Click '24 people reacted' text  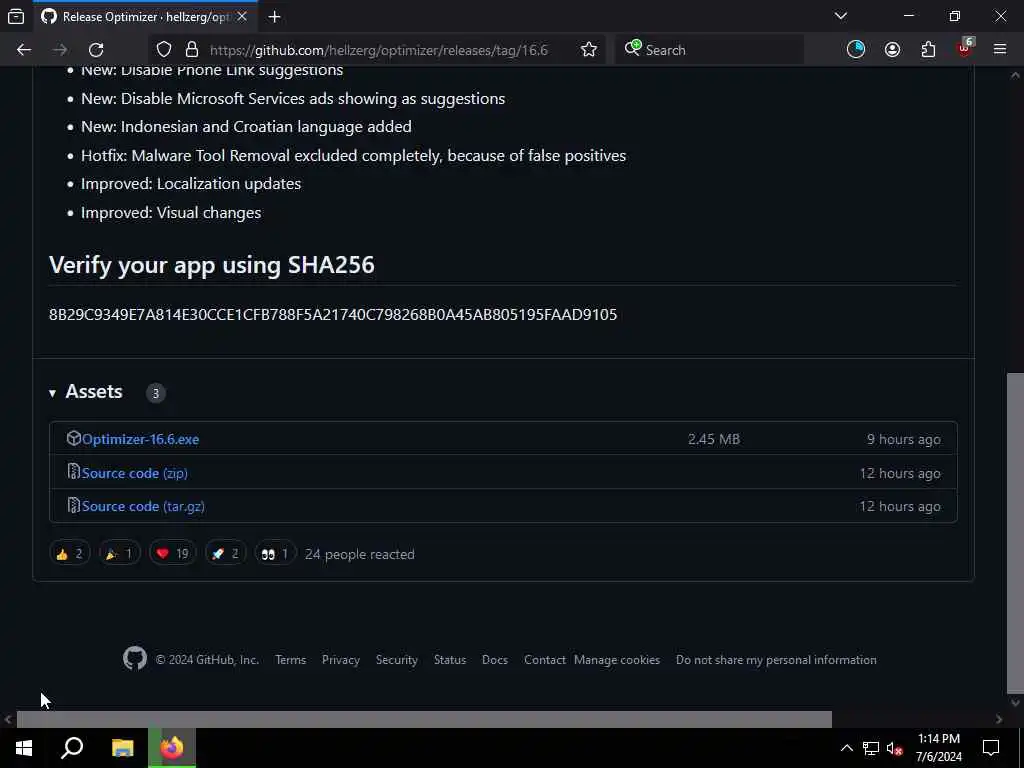pyautogui.click(x=360, y=554)
